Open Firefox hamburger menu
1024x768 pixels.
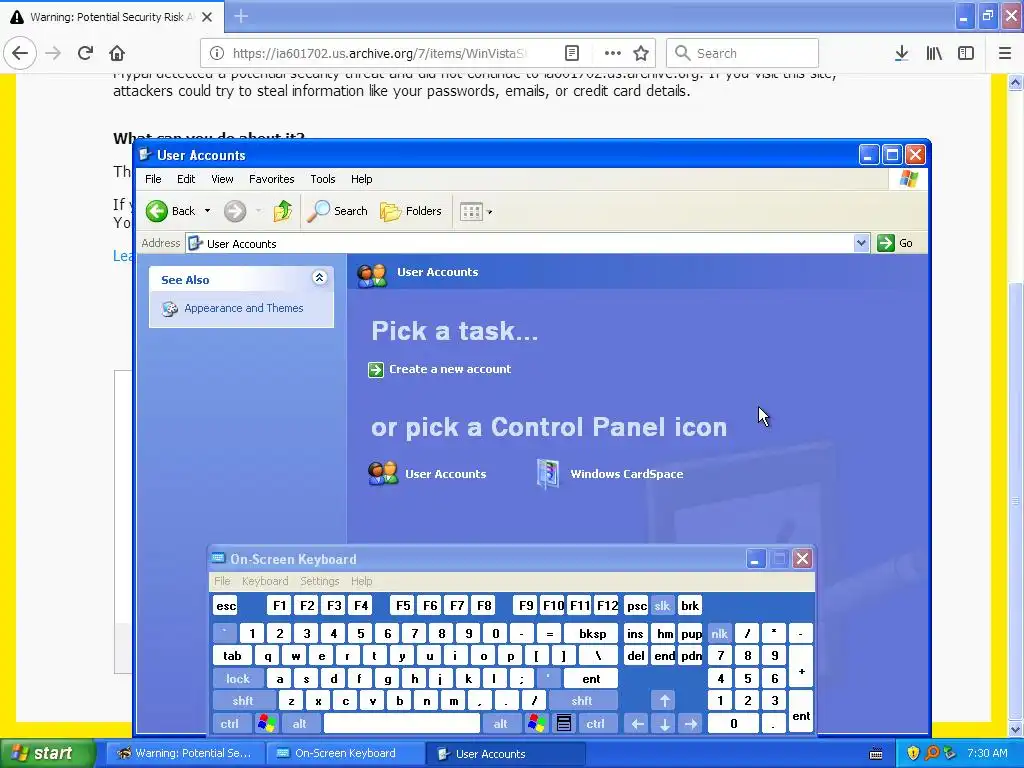[x=1004, y=53]
